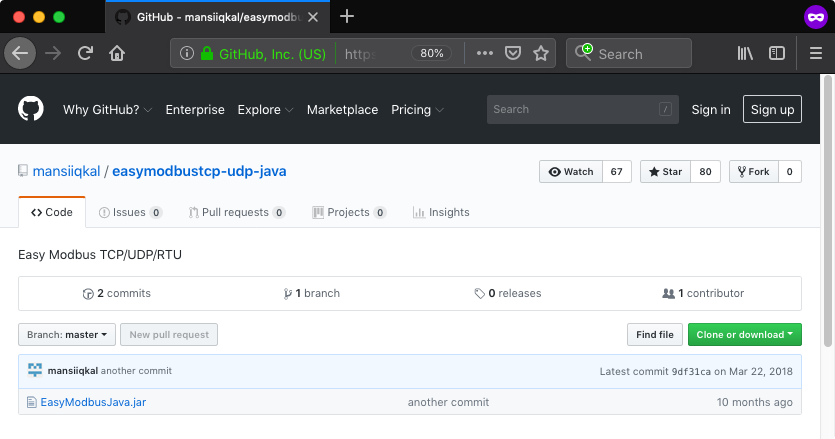The image size is (835, 439).
Task: Open the EasyModbusJava.jar file link
Action: point(93,402)
